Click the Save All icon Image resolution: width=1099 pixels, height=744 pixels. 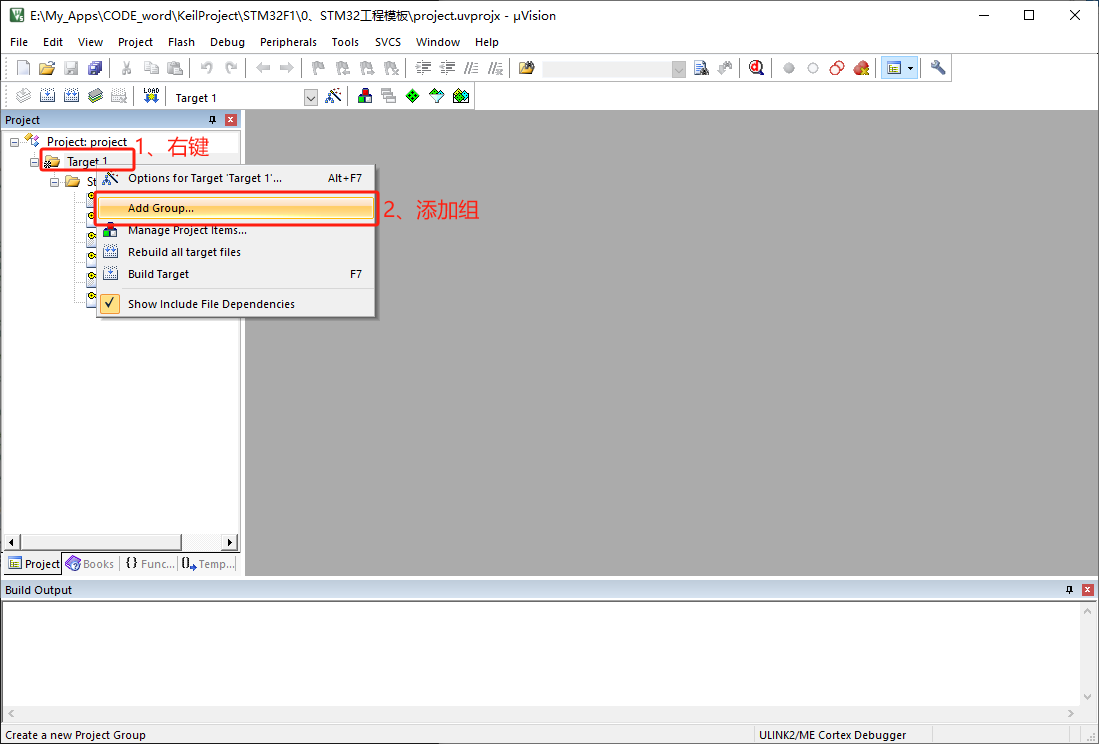[95, 68]
